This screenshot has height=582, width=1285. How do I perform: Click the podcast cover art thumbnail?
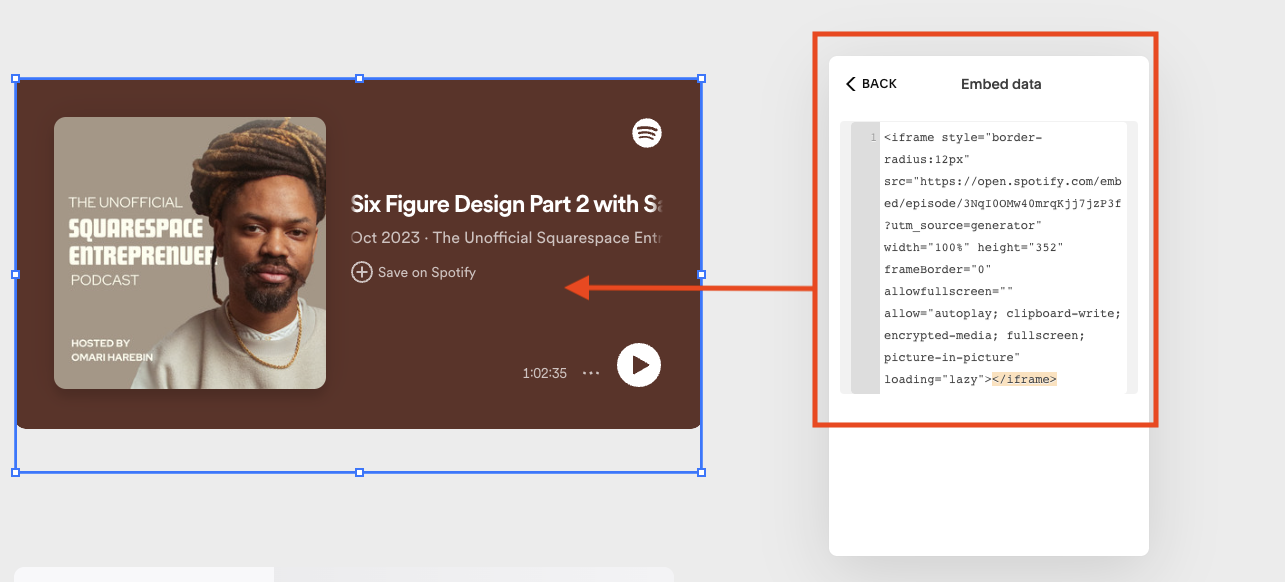pyautogui.click(x=190, y=253)
